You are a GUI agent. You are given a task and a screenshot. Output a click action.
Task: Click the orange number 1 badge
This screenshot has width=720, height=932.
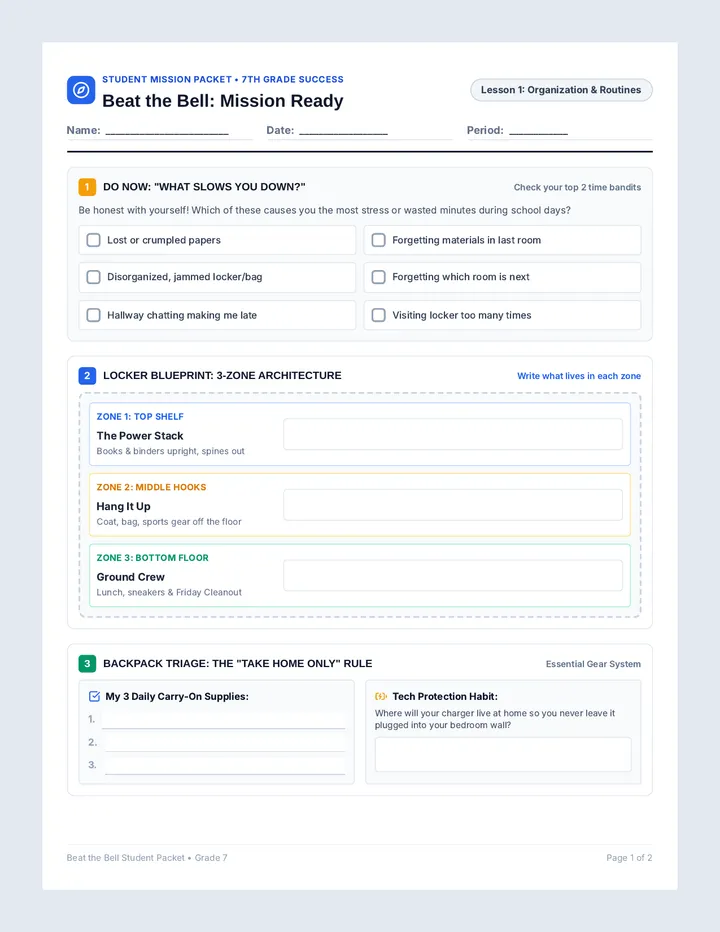[x=87, y=187]
